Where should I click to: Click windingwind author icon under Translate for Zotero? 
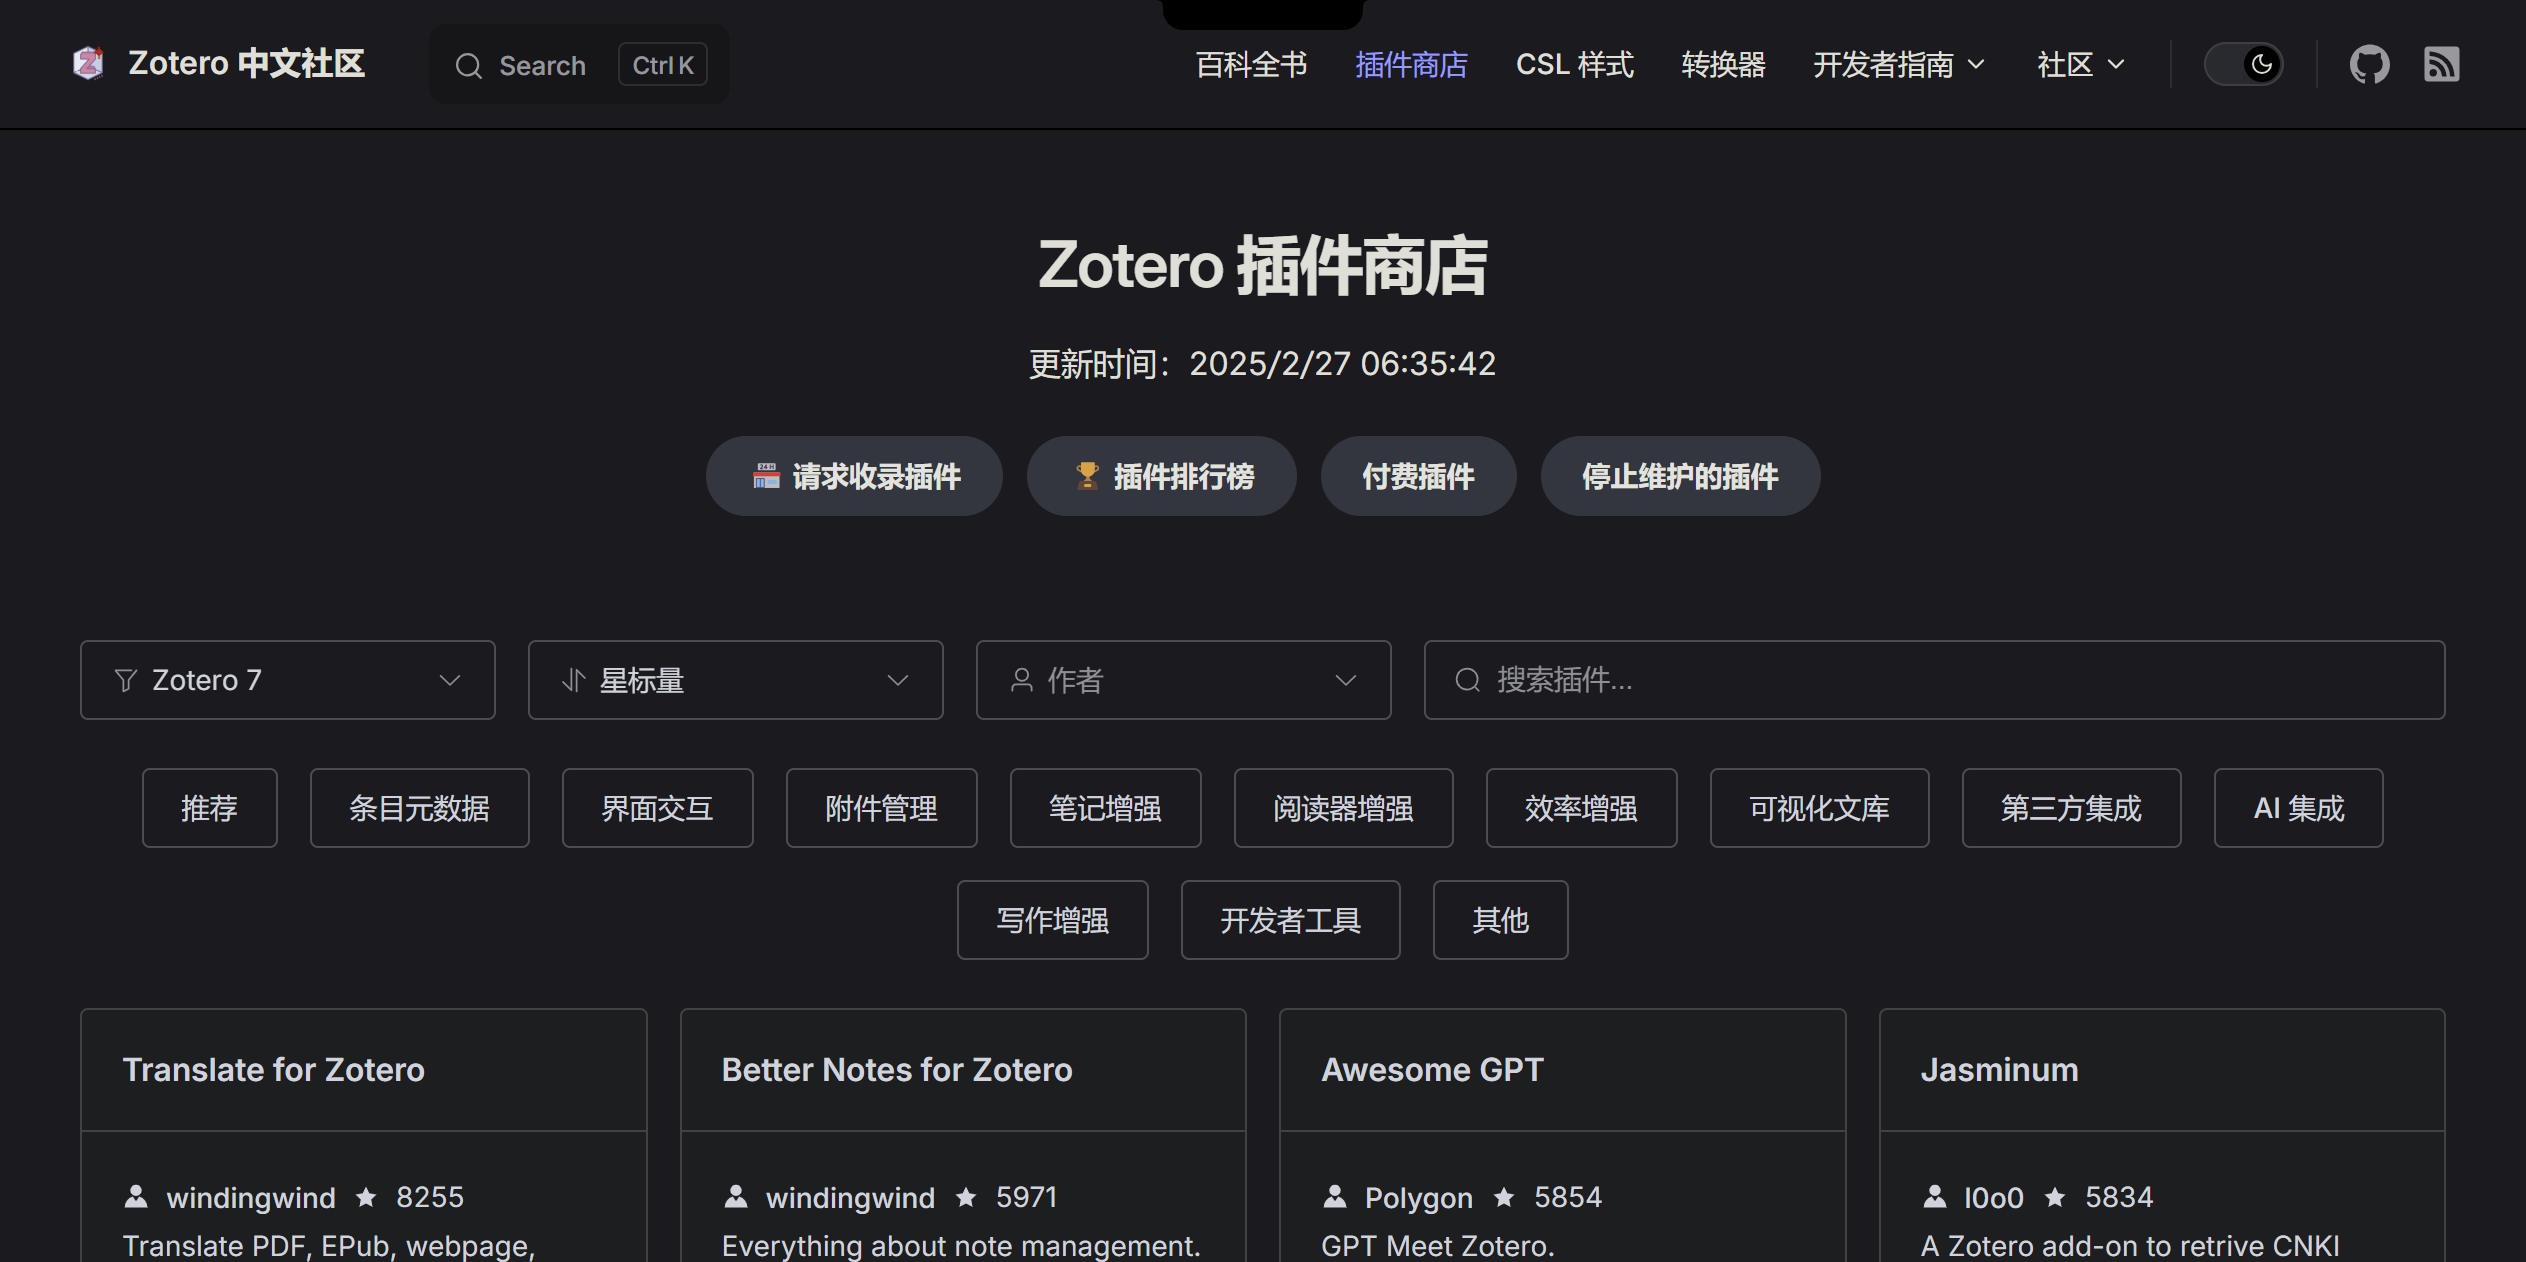coord(136,1196)
